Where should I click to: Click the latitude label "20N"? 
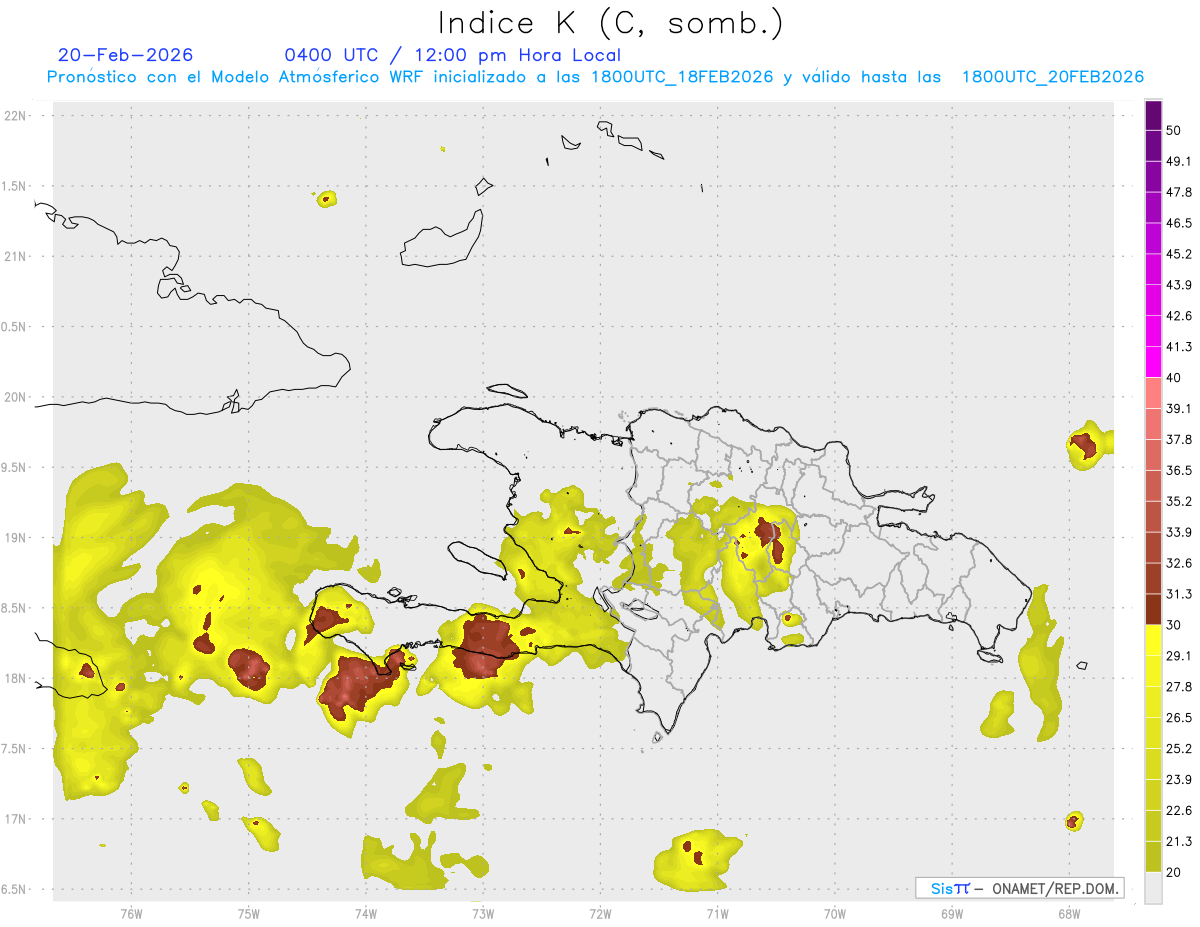coord(16,397)
